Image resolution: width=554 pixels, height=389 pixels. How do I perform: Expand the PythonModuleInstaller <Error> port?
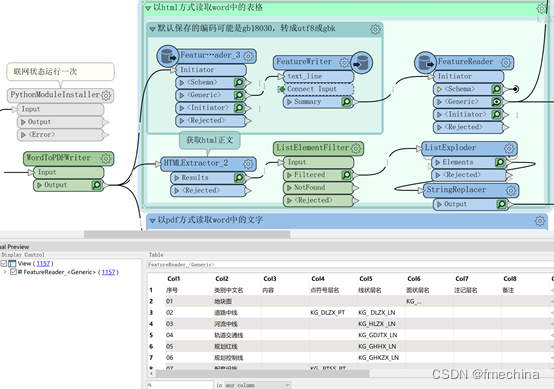tap(23, 135)
